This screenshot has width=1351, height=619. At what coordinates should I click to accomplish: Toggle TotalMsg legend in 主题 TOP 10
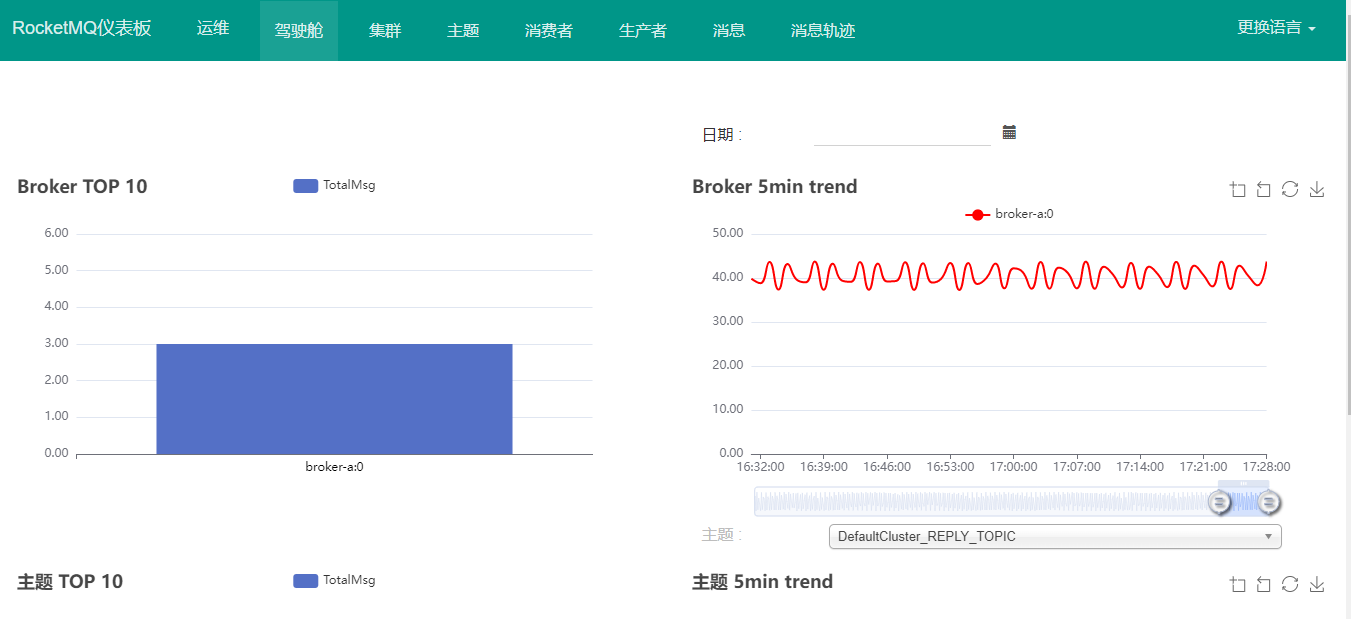334,580
